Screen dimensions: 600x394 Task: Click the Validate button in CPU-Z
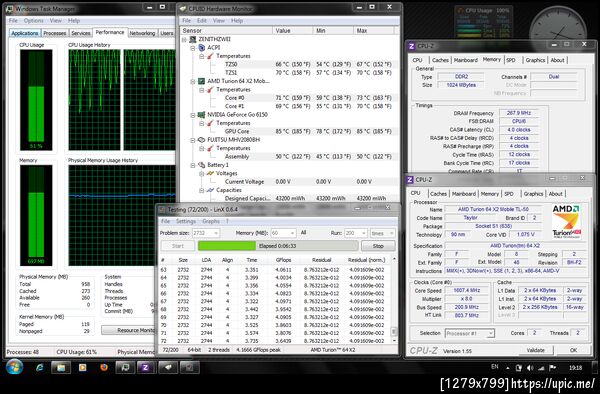coord(535,350)
